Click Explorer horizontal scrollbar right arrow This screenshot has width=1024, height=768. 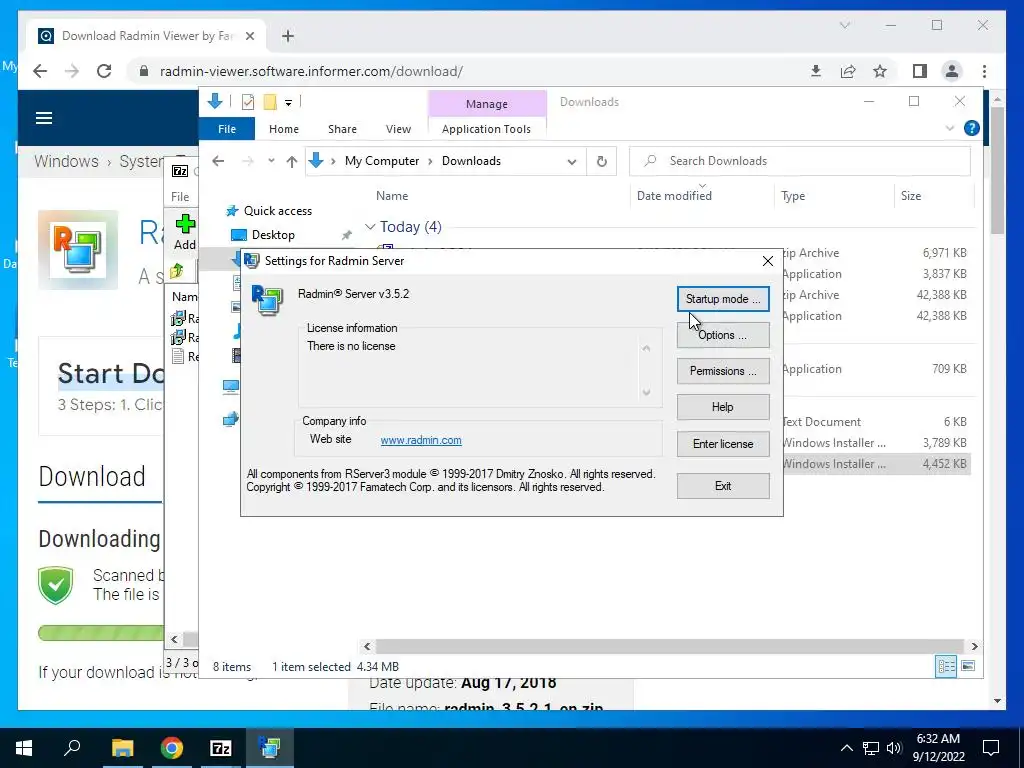tap(974, 647)
